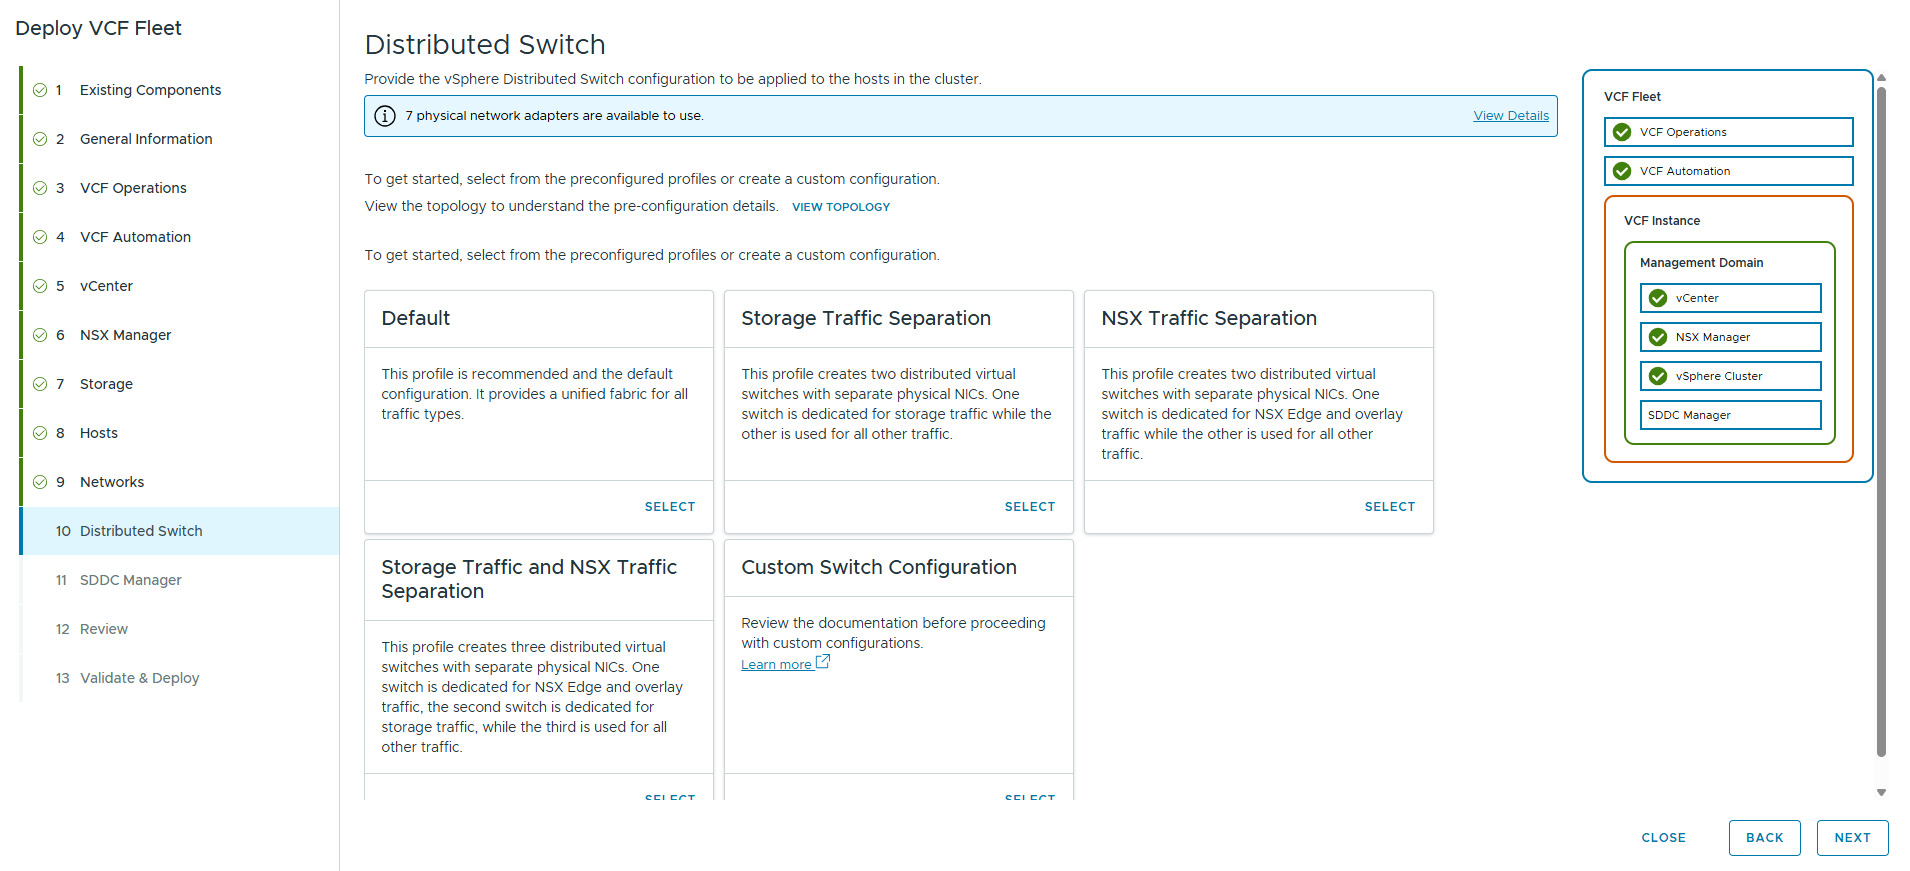
Task: Click the NSX Manager checkmark icon in Management Domain
Action: (1658, 337)
